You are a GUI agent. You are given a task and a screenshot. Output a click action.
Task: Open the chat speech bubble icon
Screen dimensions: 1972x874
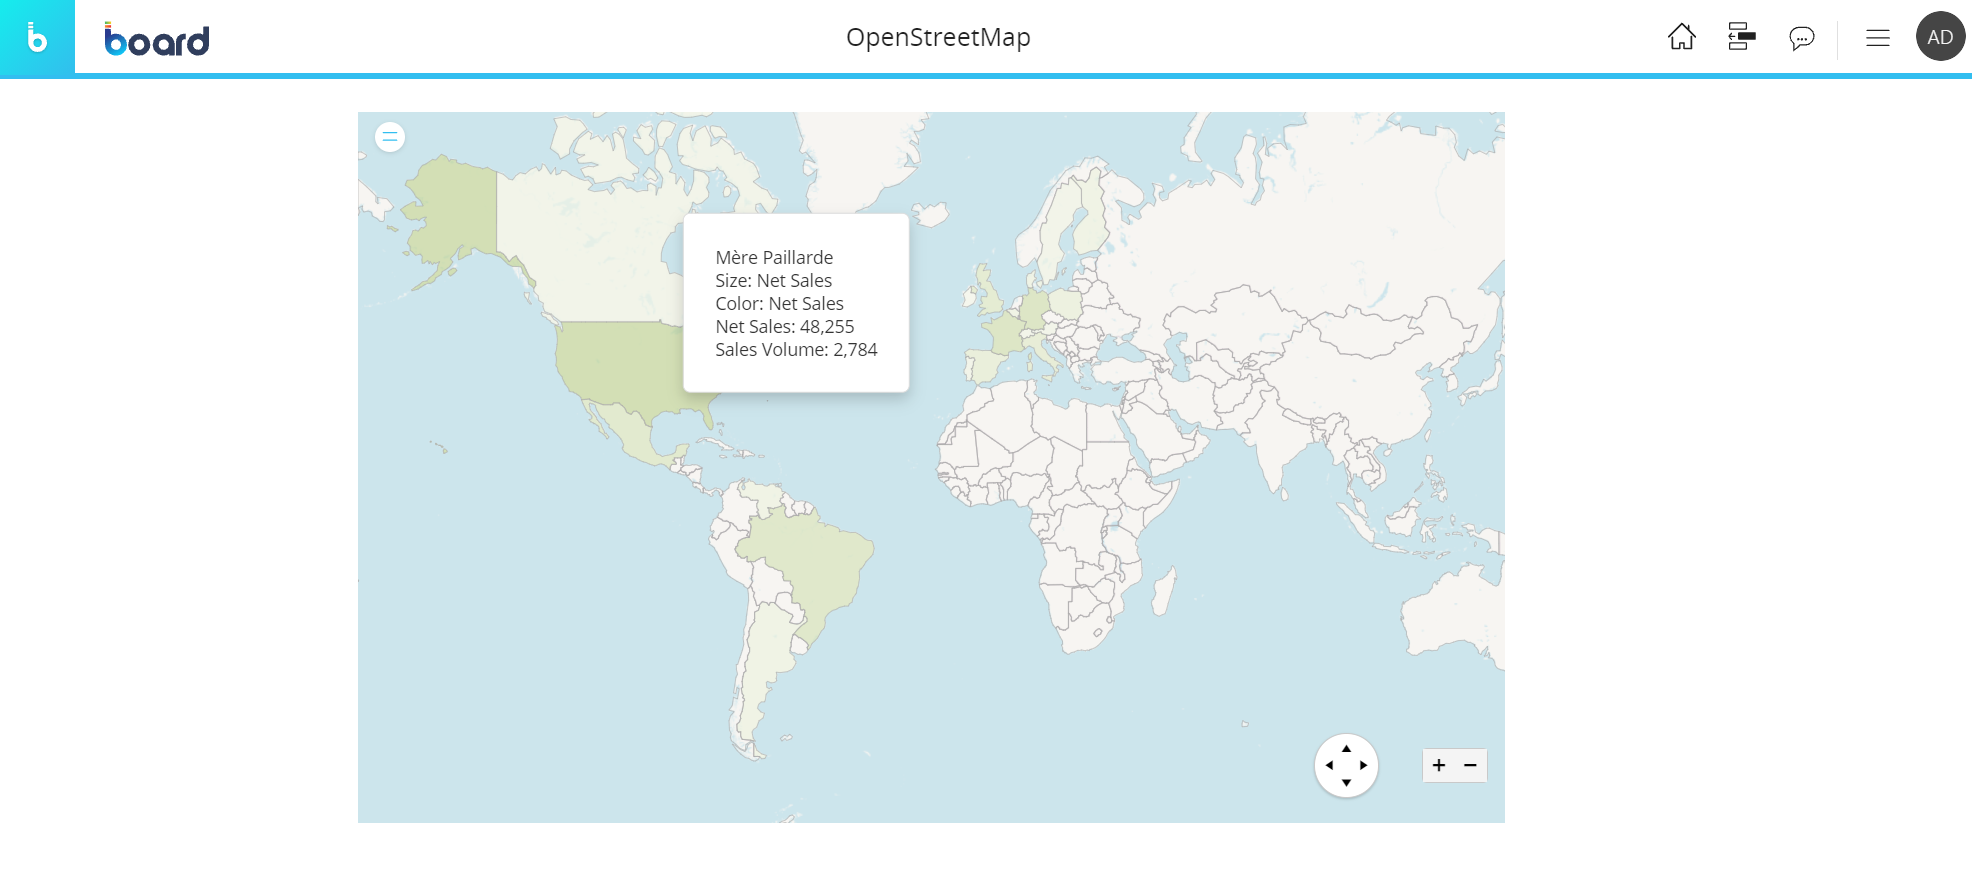tap(1802, 38)
